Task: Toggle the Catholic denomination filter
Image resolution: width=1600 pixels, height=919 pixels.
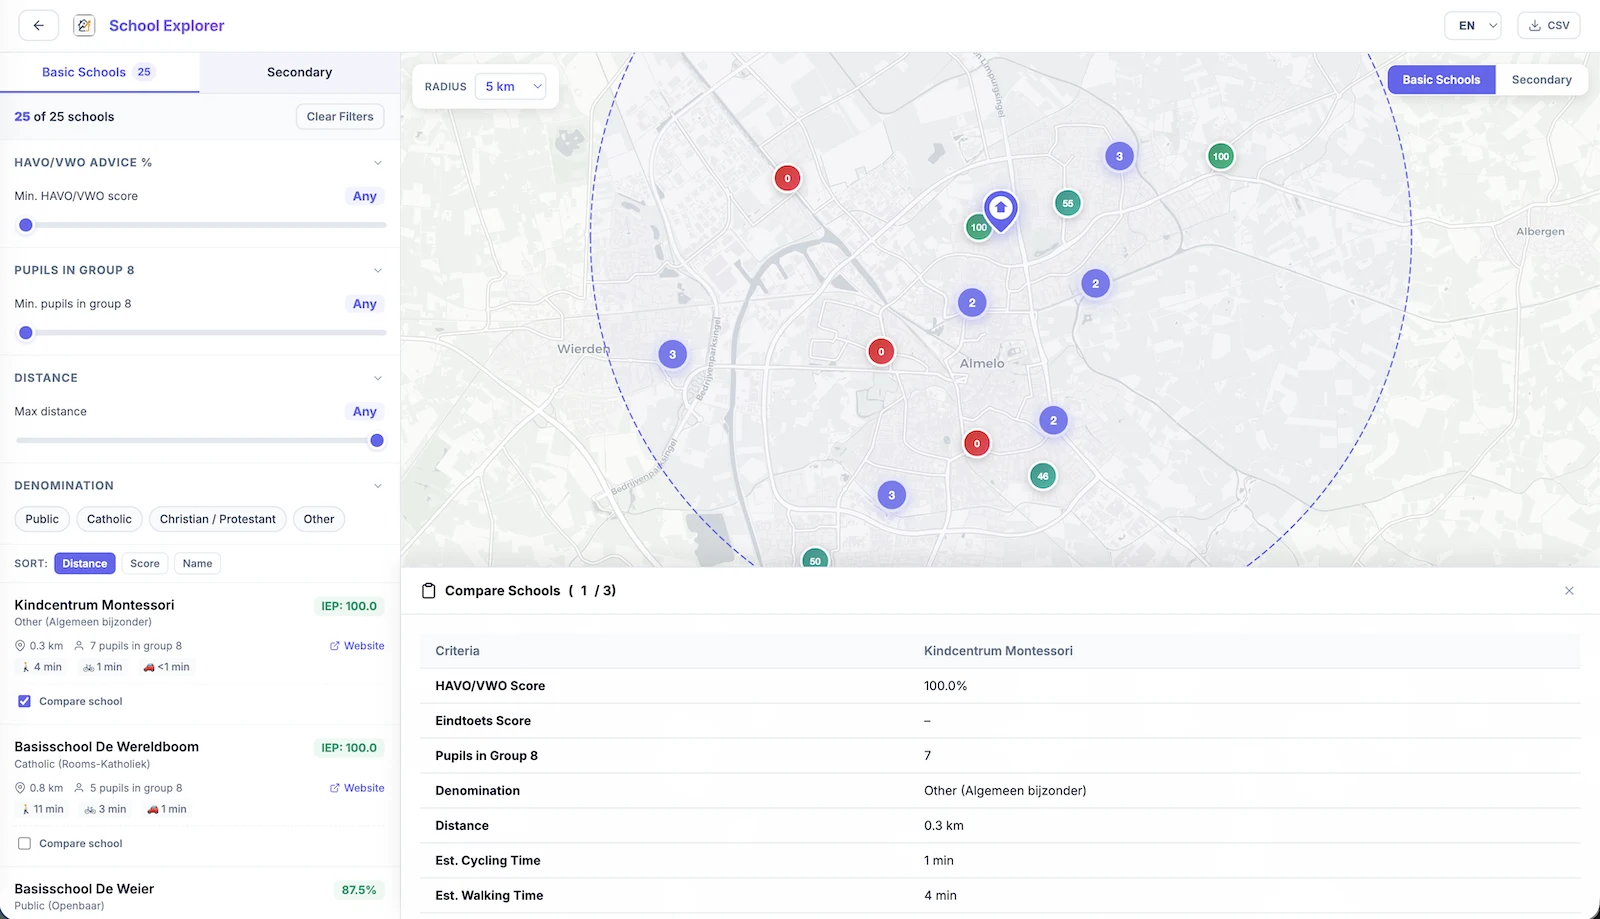Action: point(109,519)
